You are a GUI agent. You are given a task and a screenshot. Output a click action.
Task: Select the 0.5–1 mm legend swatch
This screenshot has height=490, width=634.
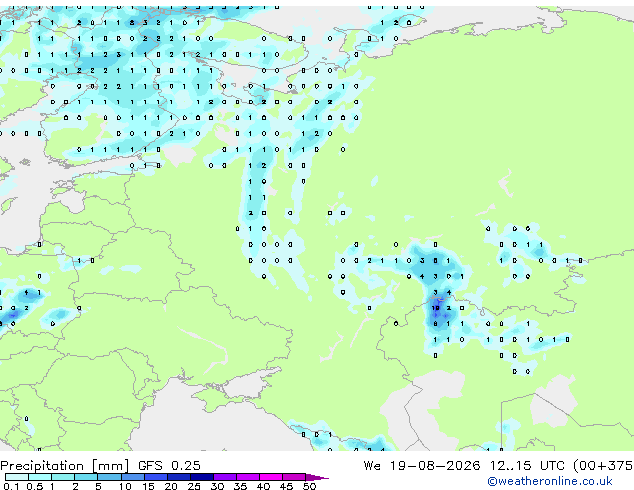(40, 477)
